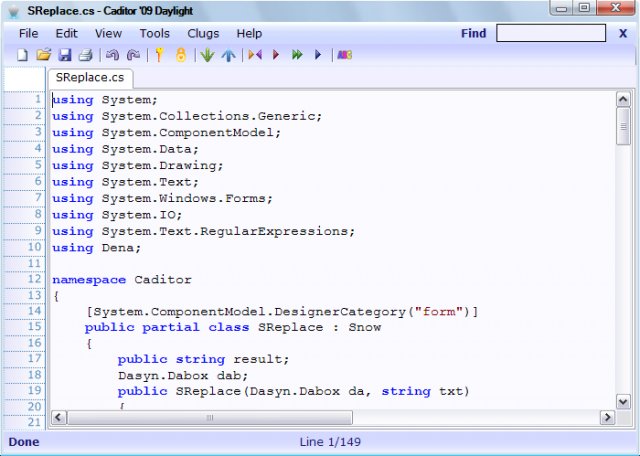Click the 'System.IO' text
The height and width of the screenshot is (456, 640).
[138, 215]
